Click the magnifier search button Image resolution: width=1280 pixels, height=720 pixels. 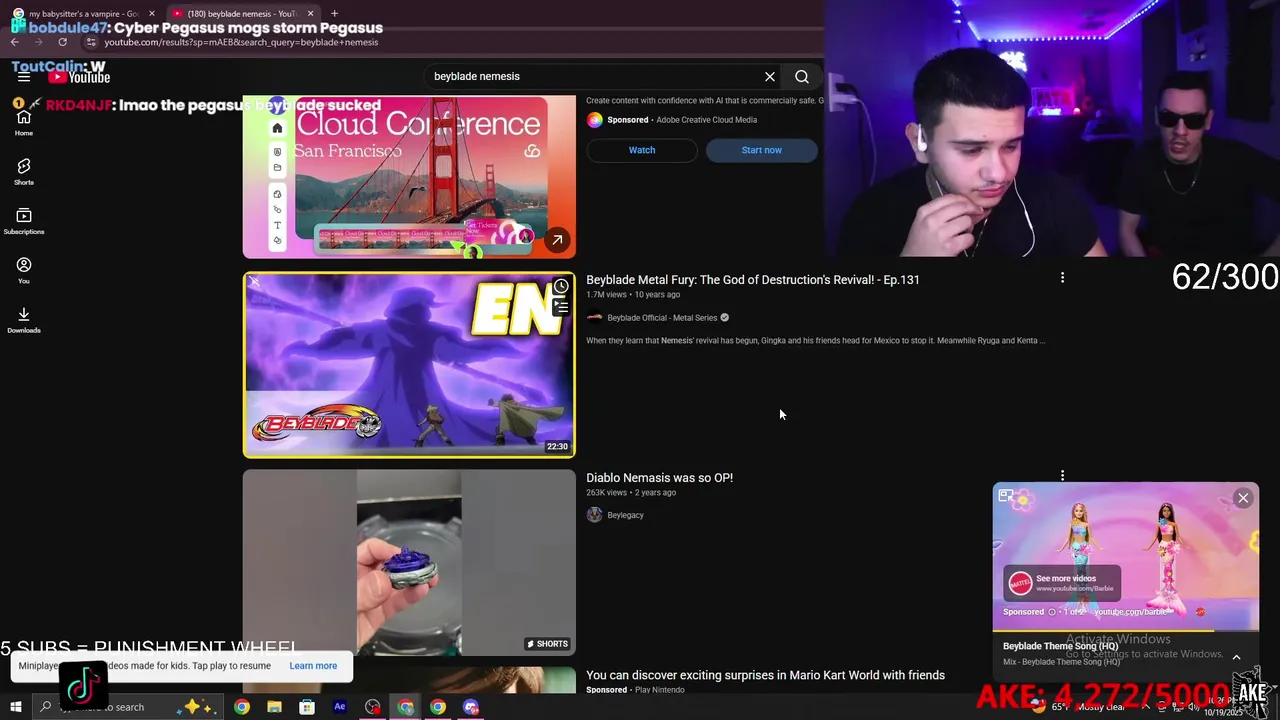pyautogui.click(x=802, y=76)
